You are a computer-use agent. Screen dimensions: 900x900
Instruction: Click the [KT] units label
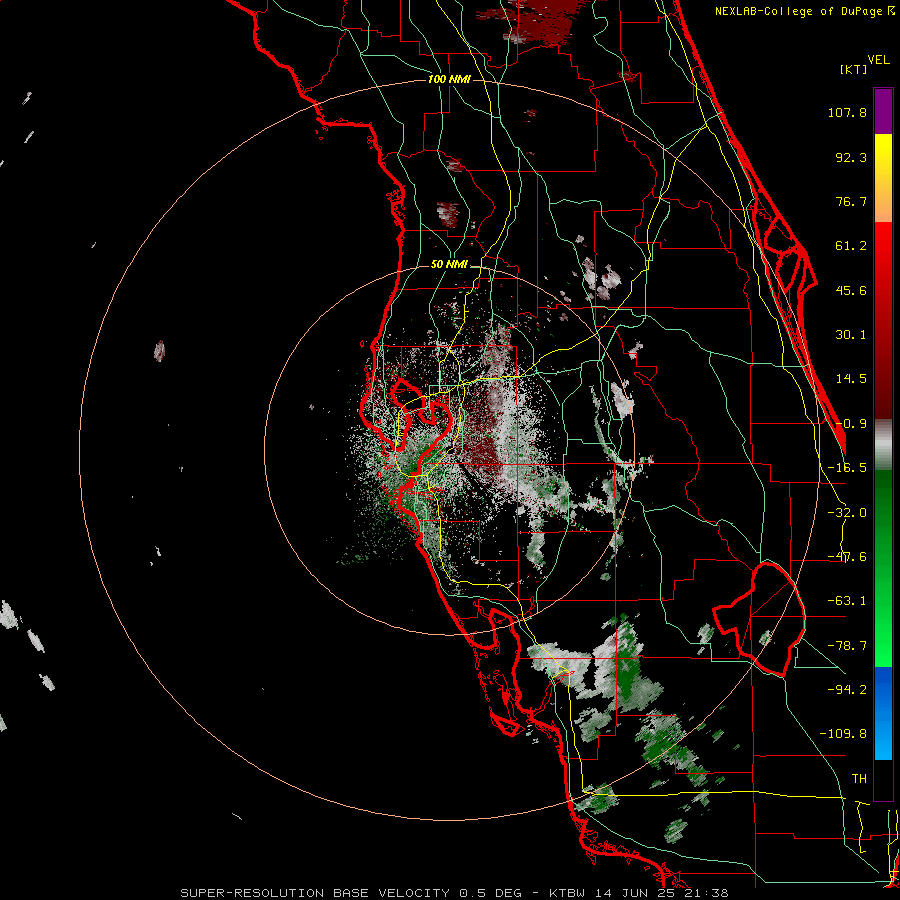(853, 69)
